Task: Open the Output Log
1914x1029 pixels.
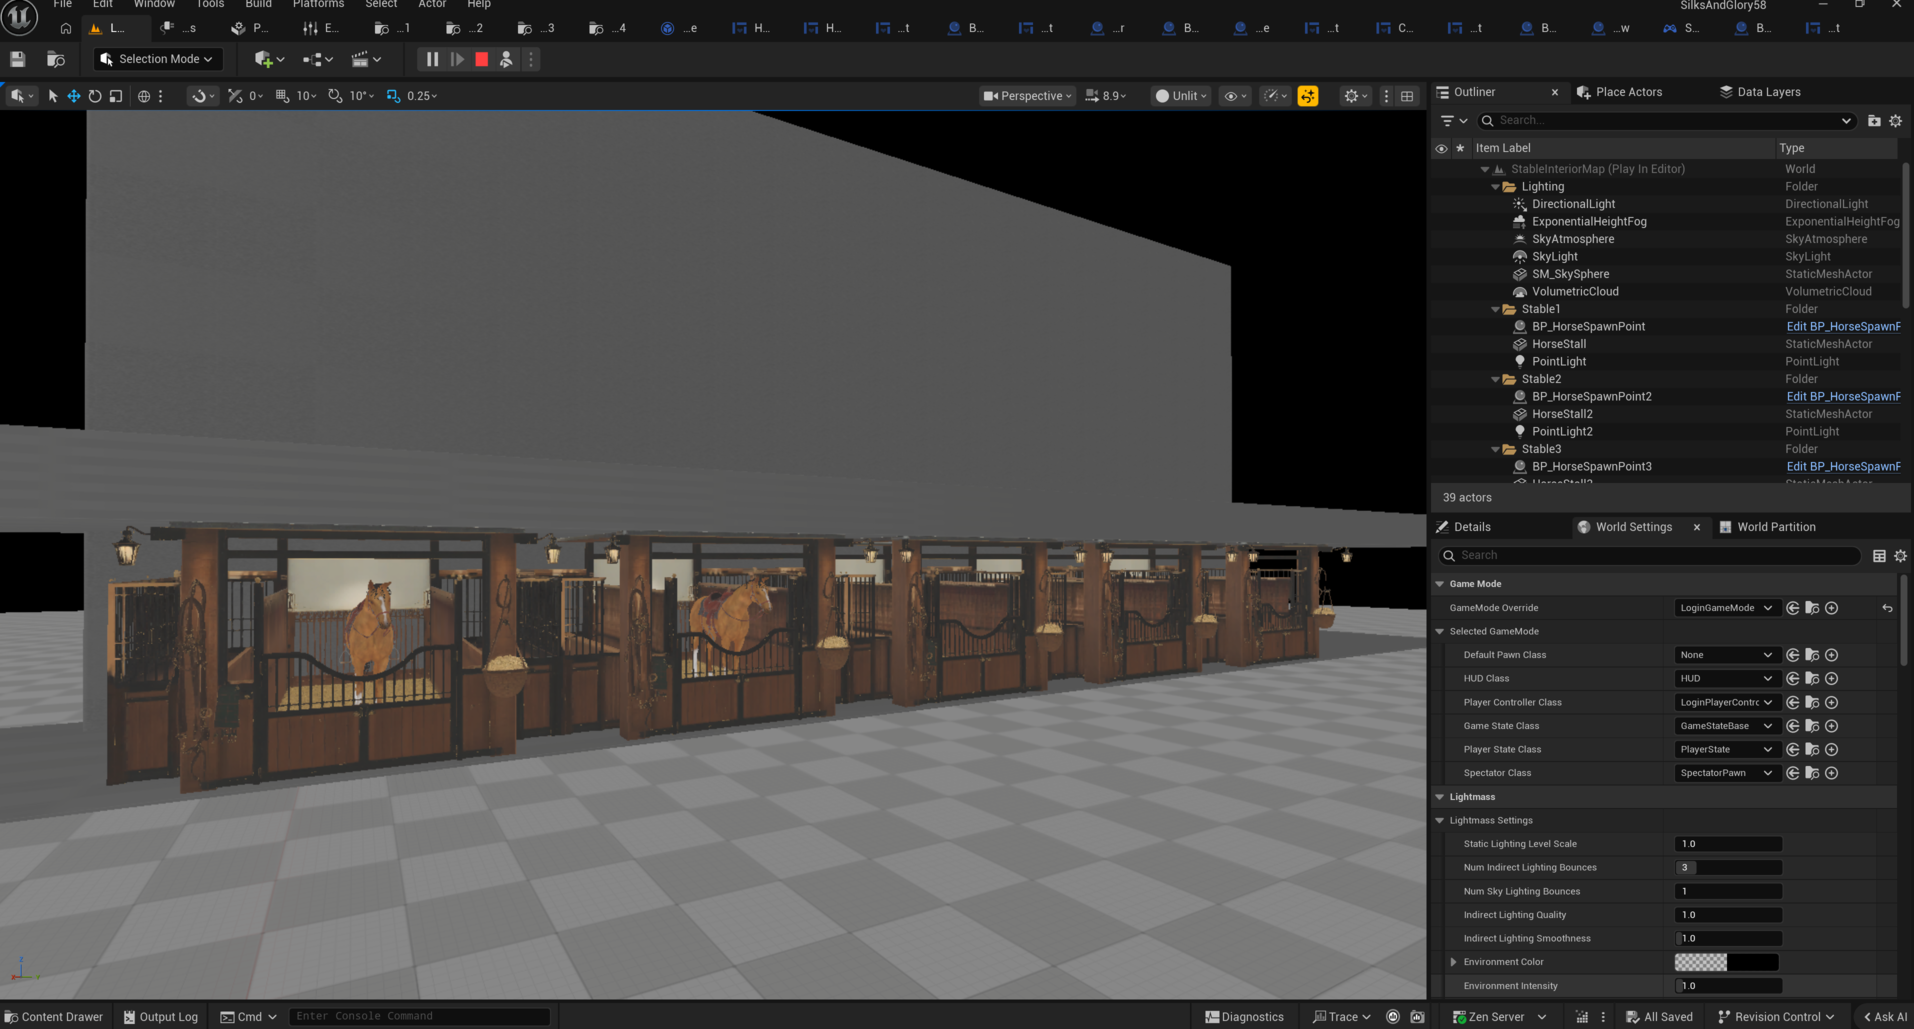Action: coord(160,1017)
